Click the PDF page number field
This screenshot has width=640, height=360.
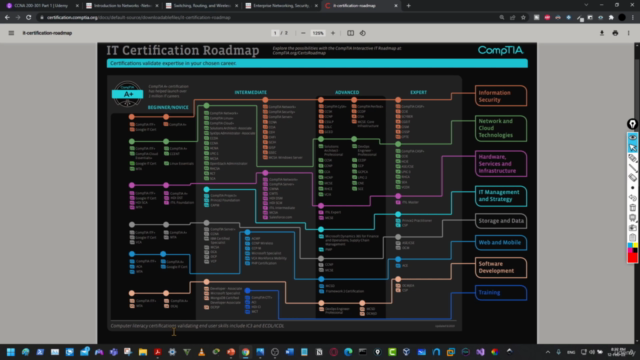(275, 33)
